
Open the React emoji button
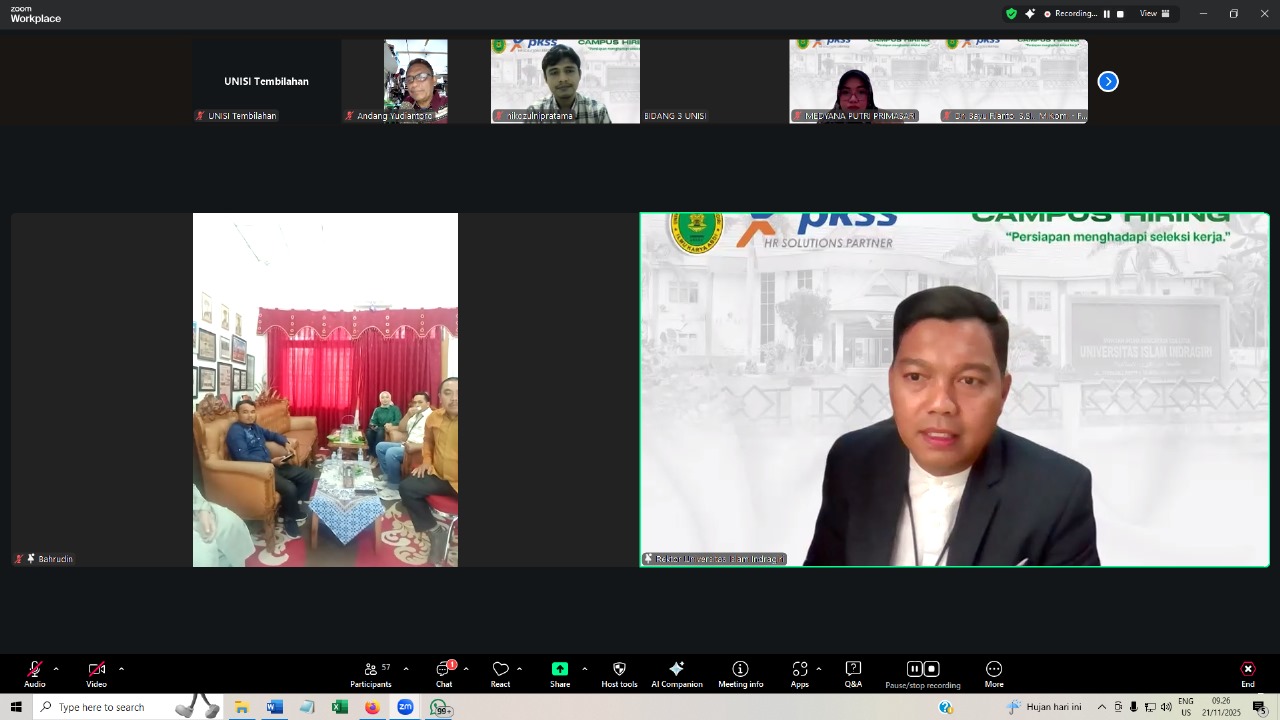pyautogui.click(x=500, y=674)
